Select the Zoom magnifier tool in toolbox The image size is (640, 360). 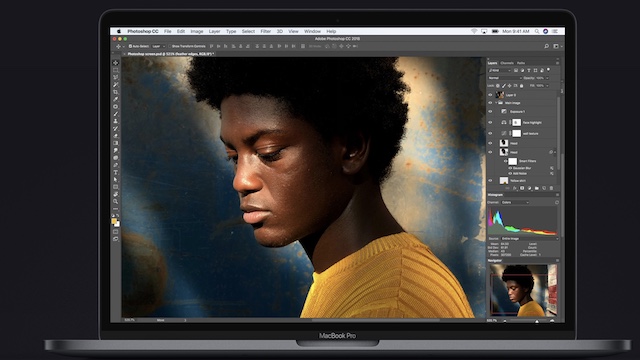click(x=116, y=202)
